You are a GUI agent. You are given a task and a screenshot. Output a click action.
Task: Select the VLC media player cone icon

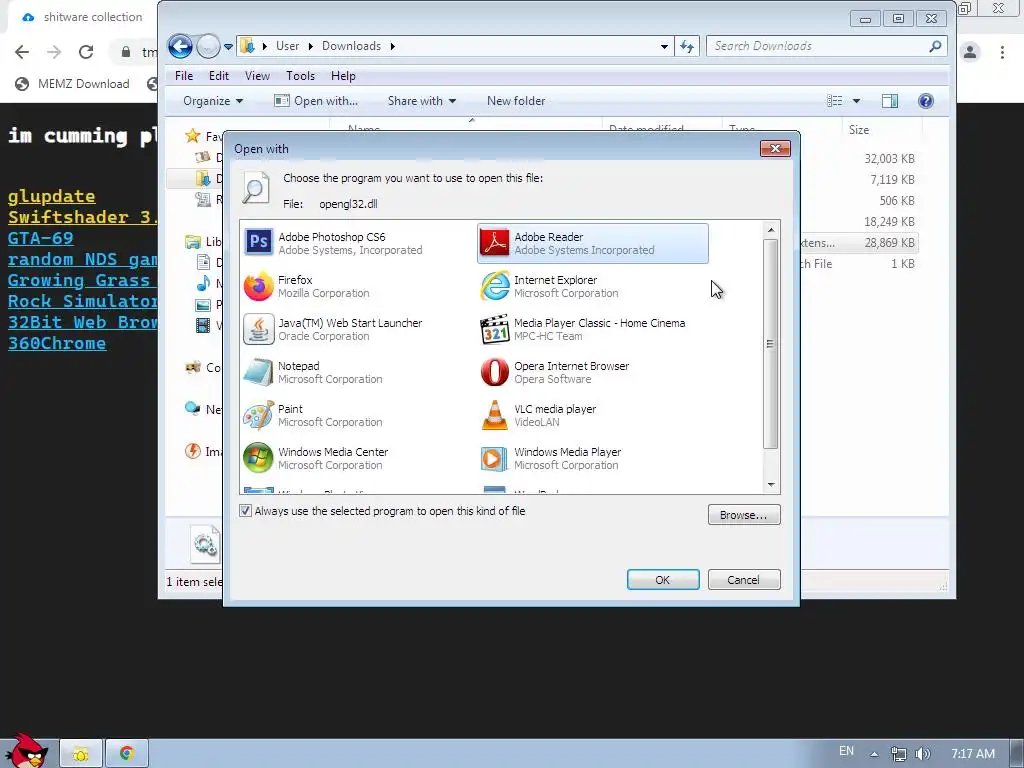point(494,415)
